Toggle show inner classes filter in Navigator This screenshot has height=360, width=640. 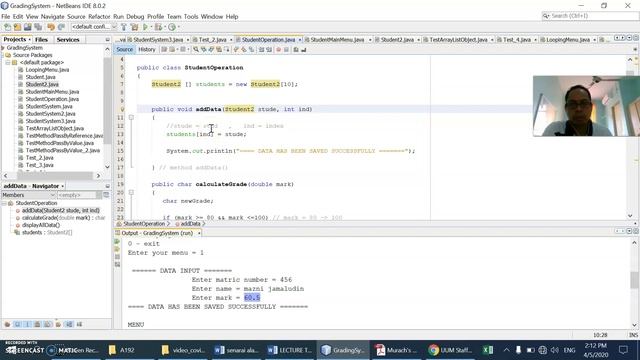pos(48,324)
